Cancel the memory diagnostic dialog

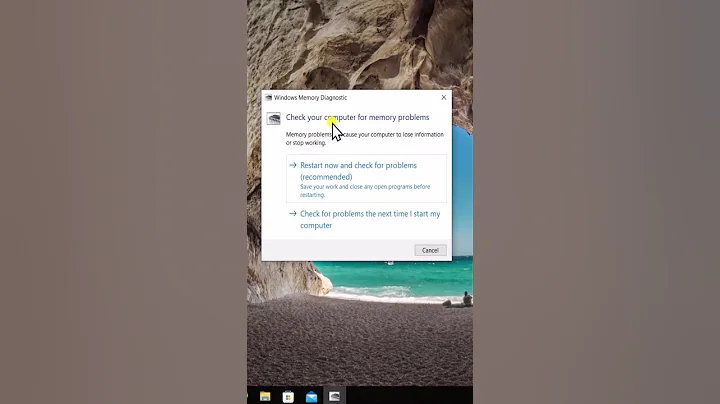(x=430, y=250)
